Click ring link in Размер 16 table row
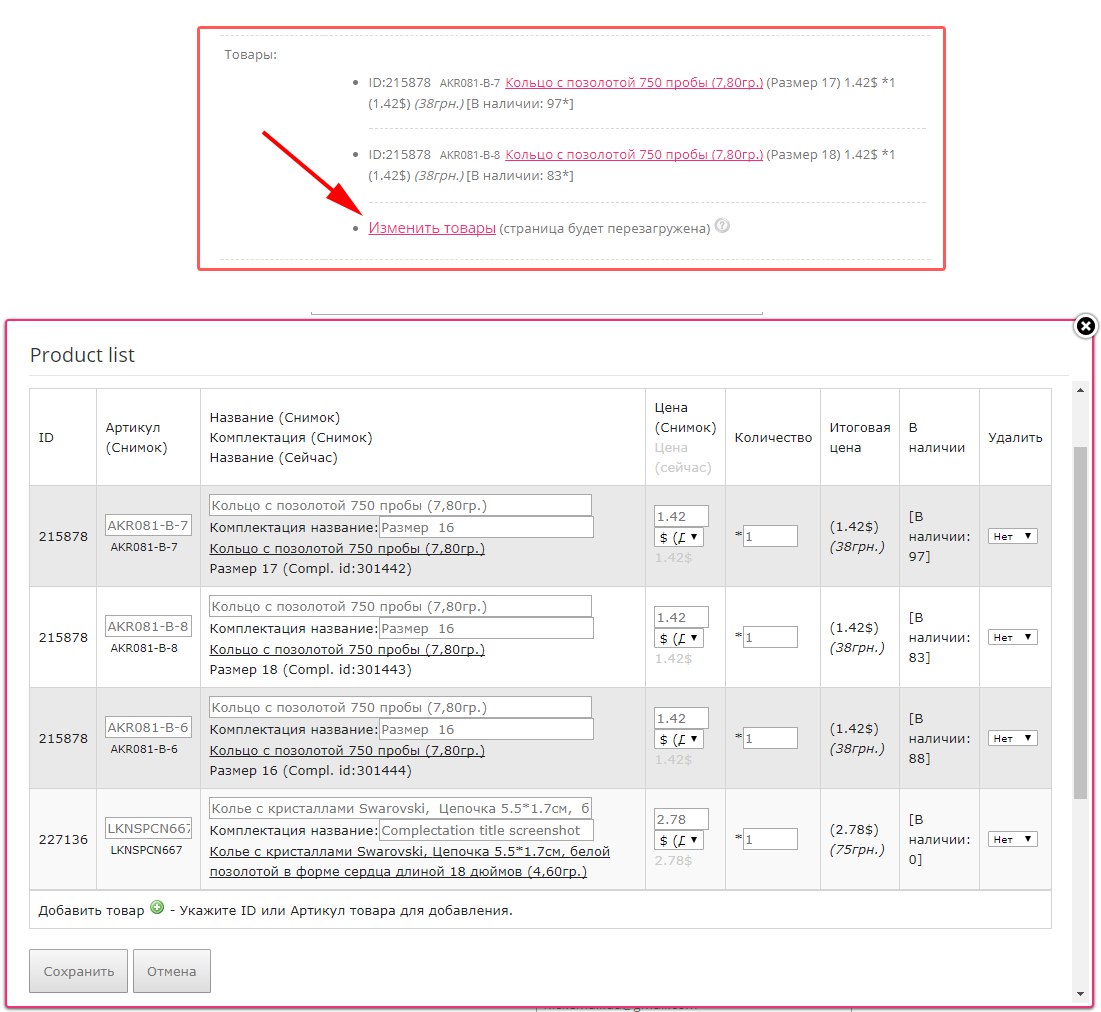The width and height of the screenshot is (1101, 1012). point(347,751)
